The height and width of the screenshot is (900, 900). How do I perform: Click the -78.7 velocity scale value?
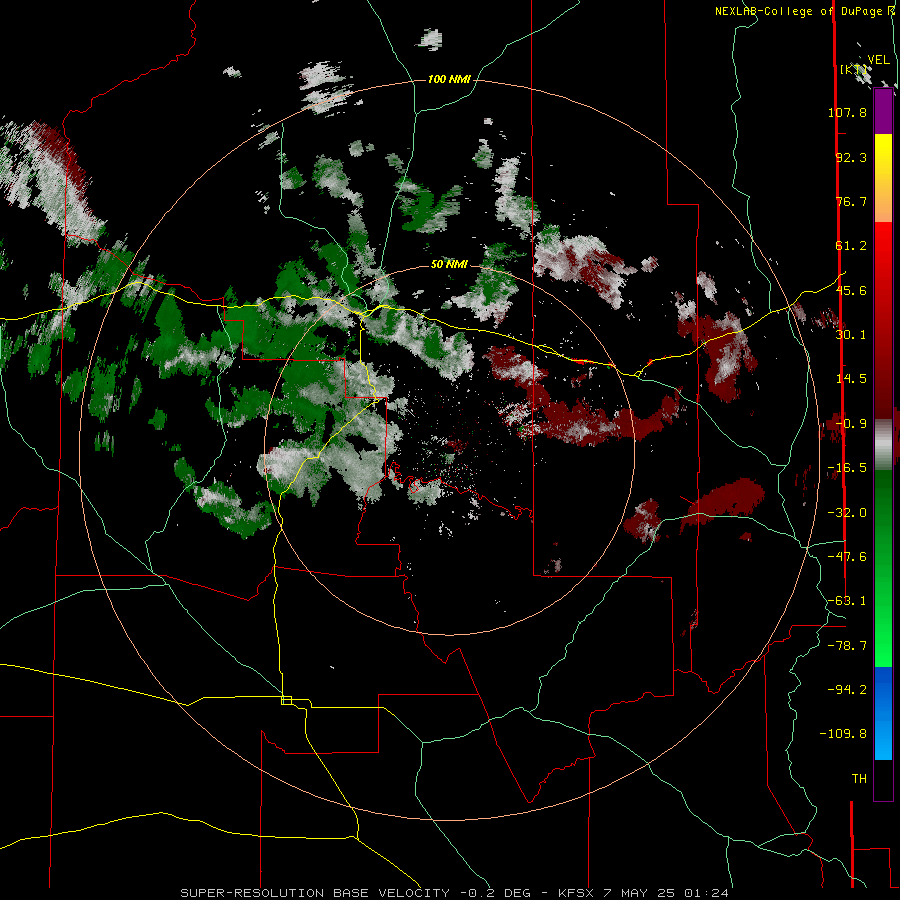point(847,646)
